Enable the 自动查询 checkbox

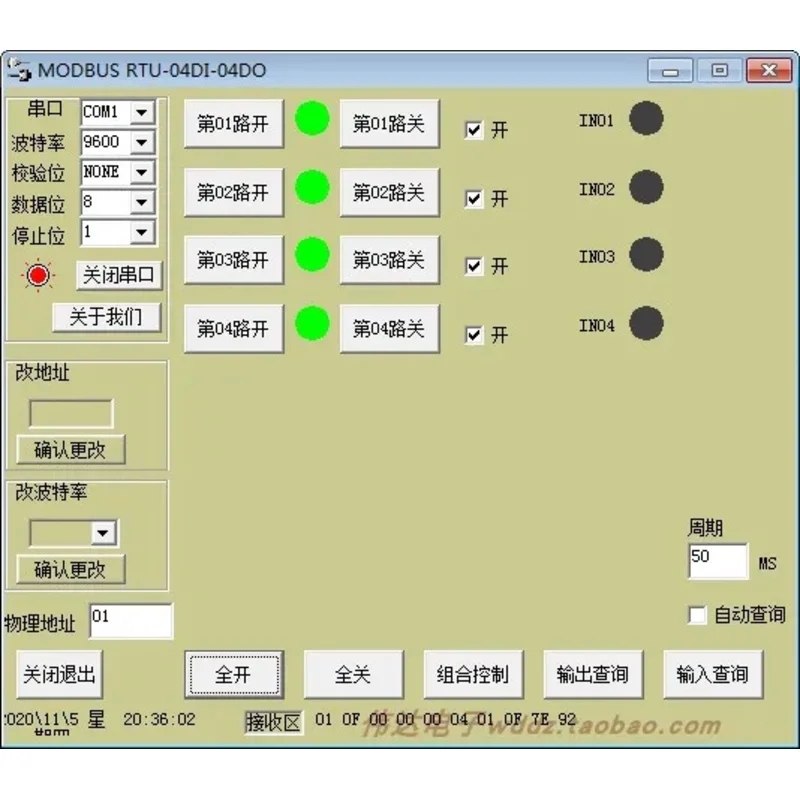[697, 615]
